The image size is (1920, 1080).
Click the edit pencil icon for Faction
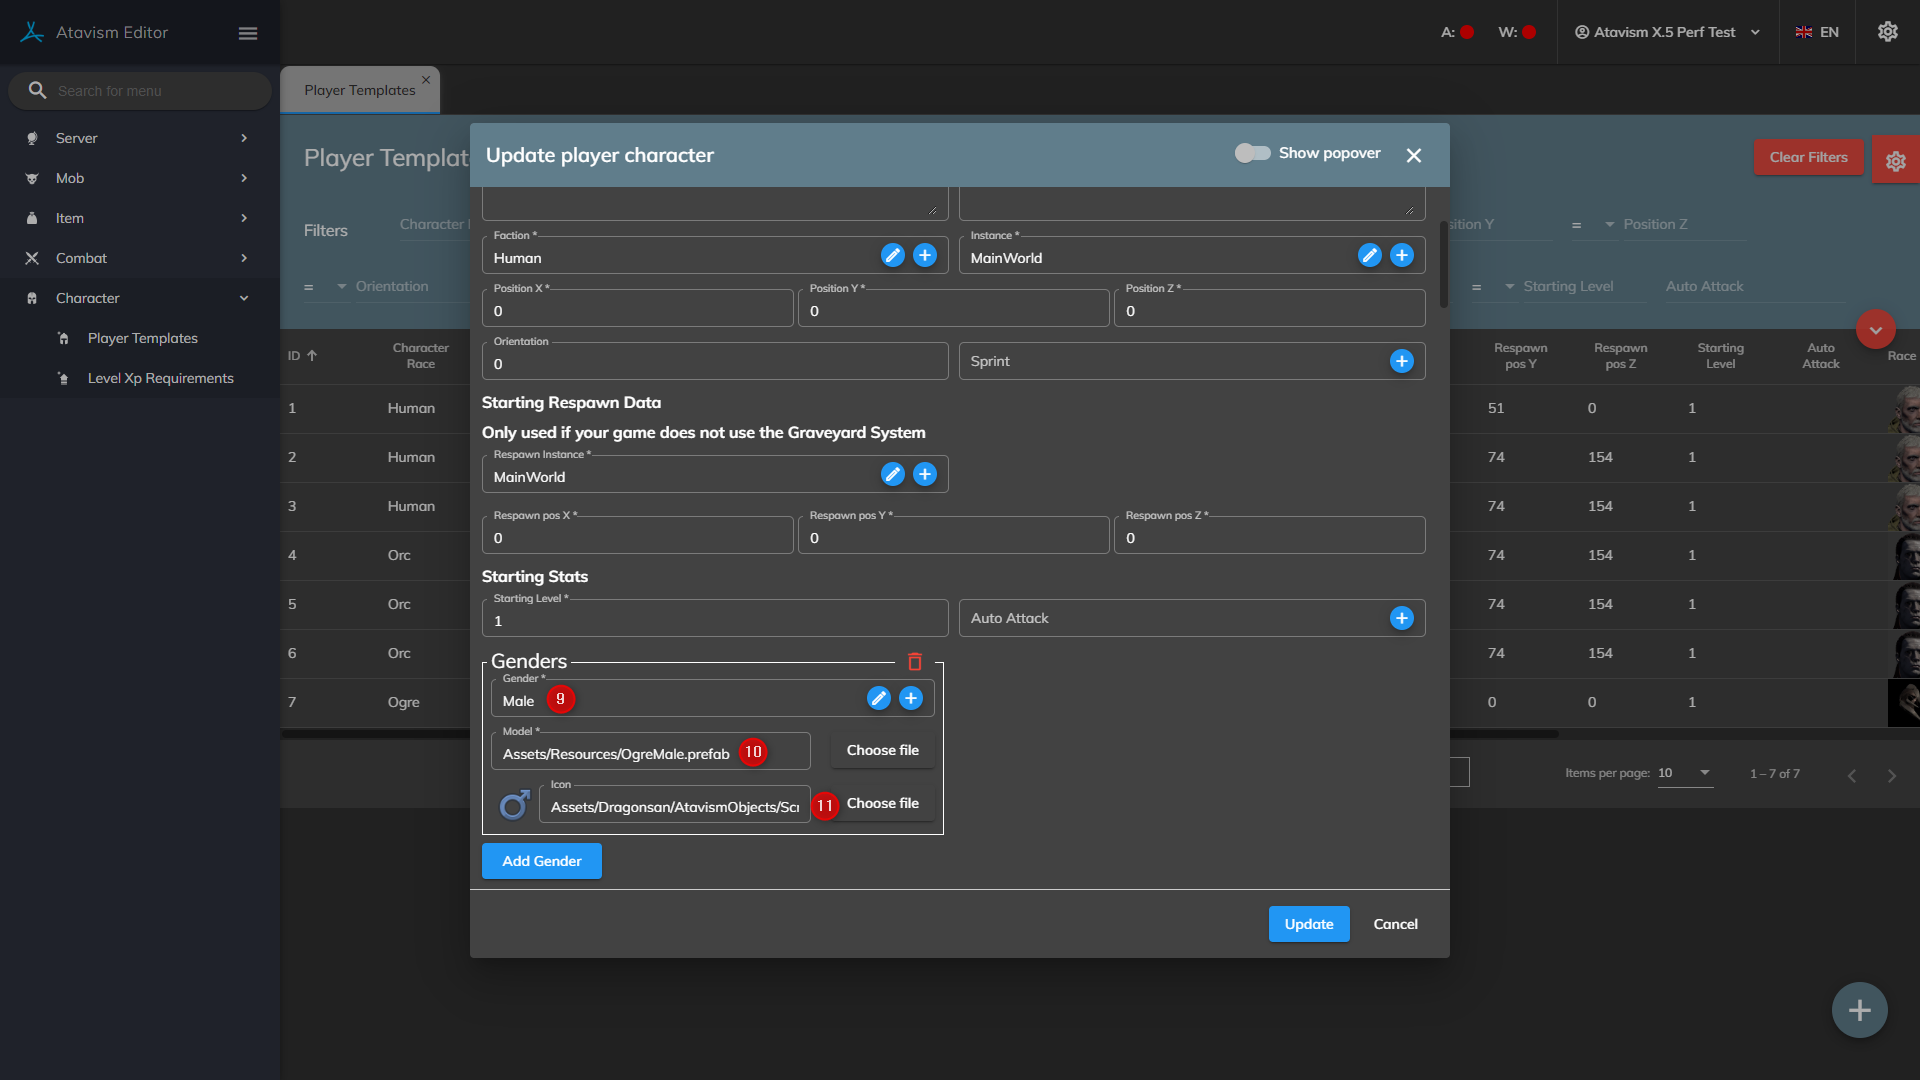click(892, 255)
